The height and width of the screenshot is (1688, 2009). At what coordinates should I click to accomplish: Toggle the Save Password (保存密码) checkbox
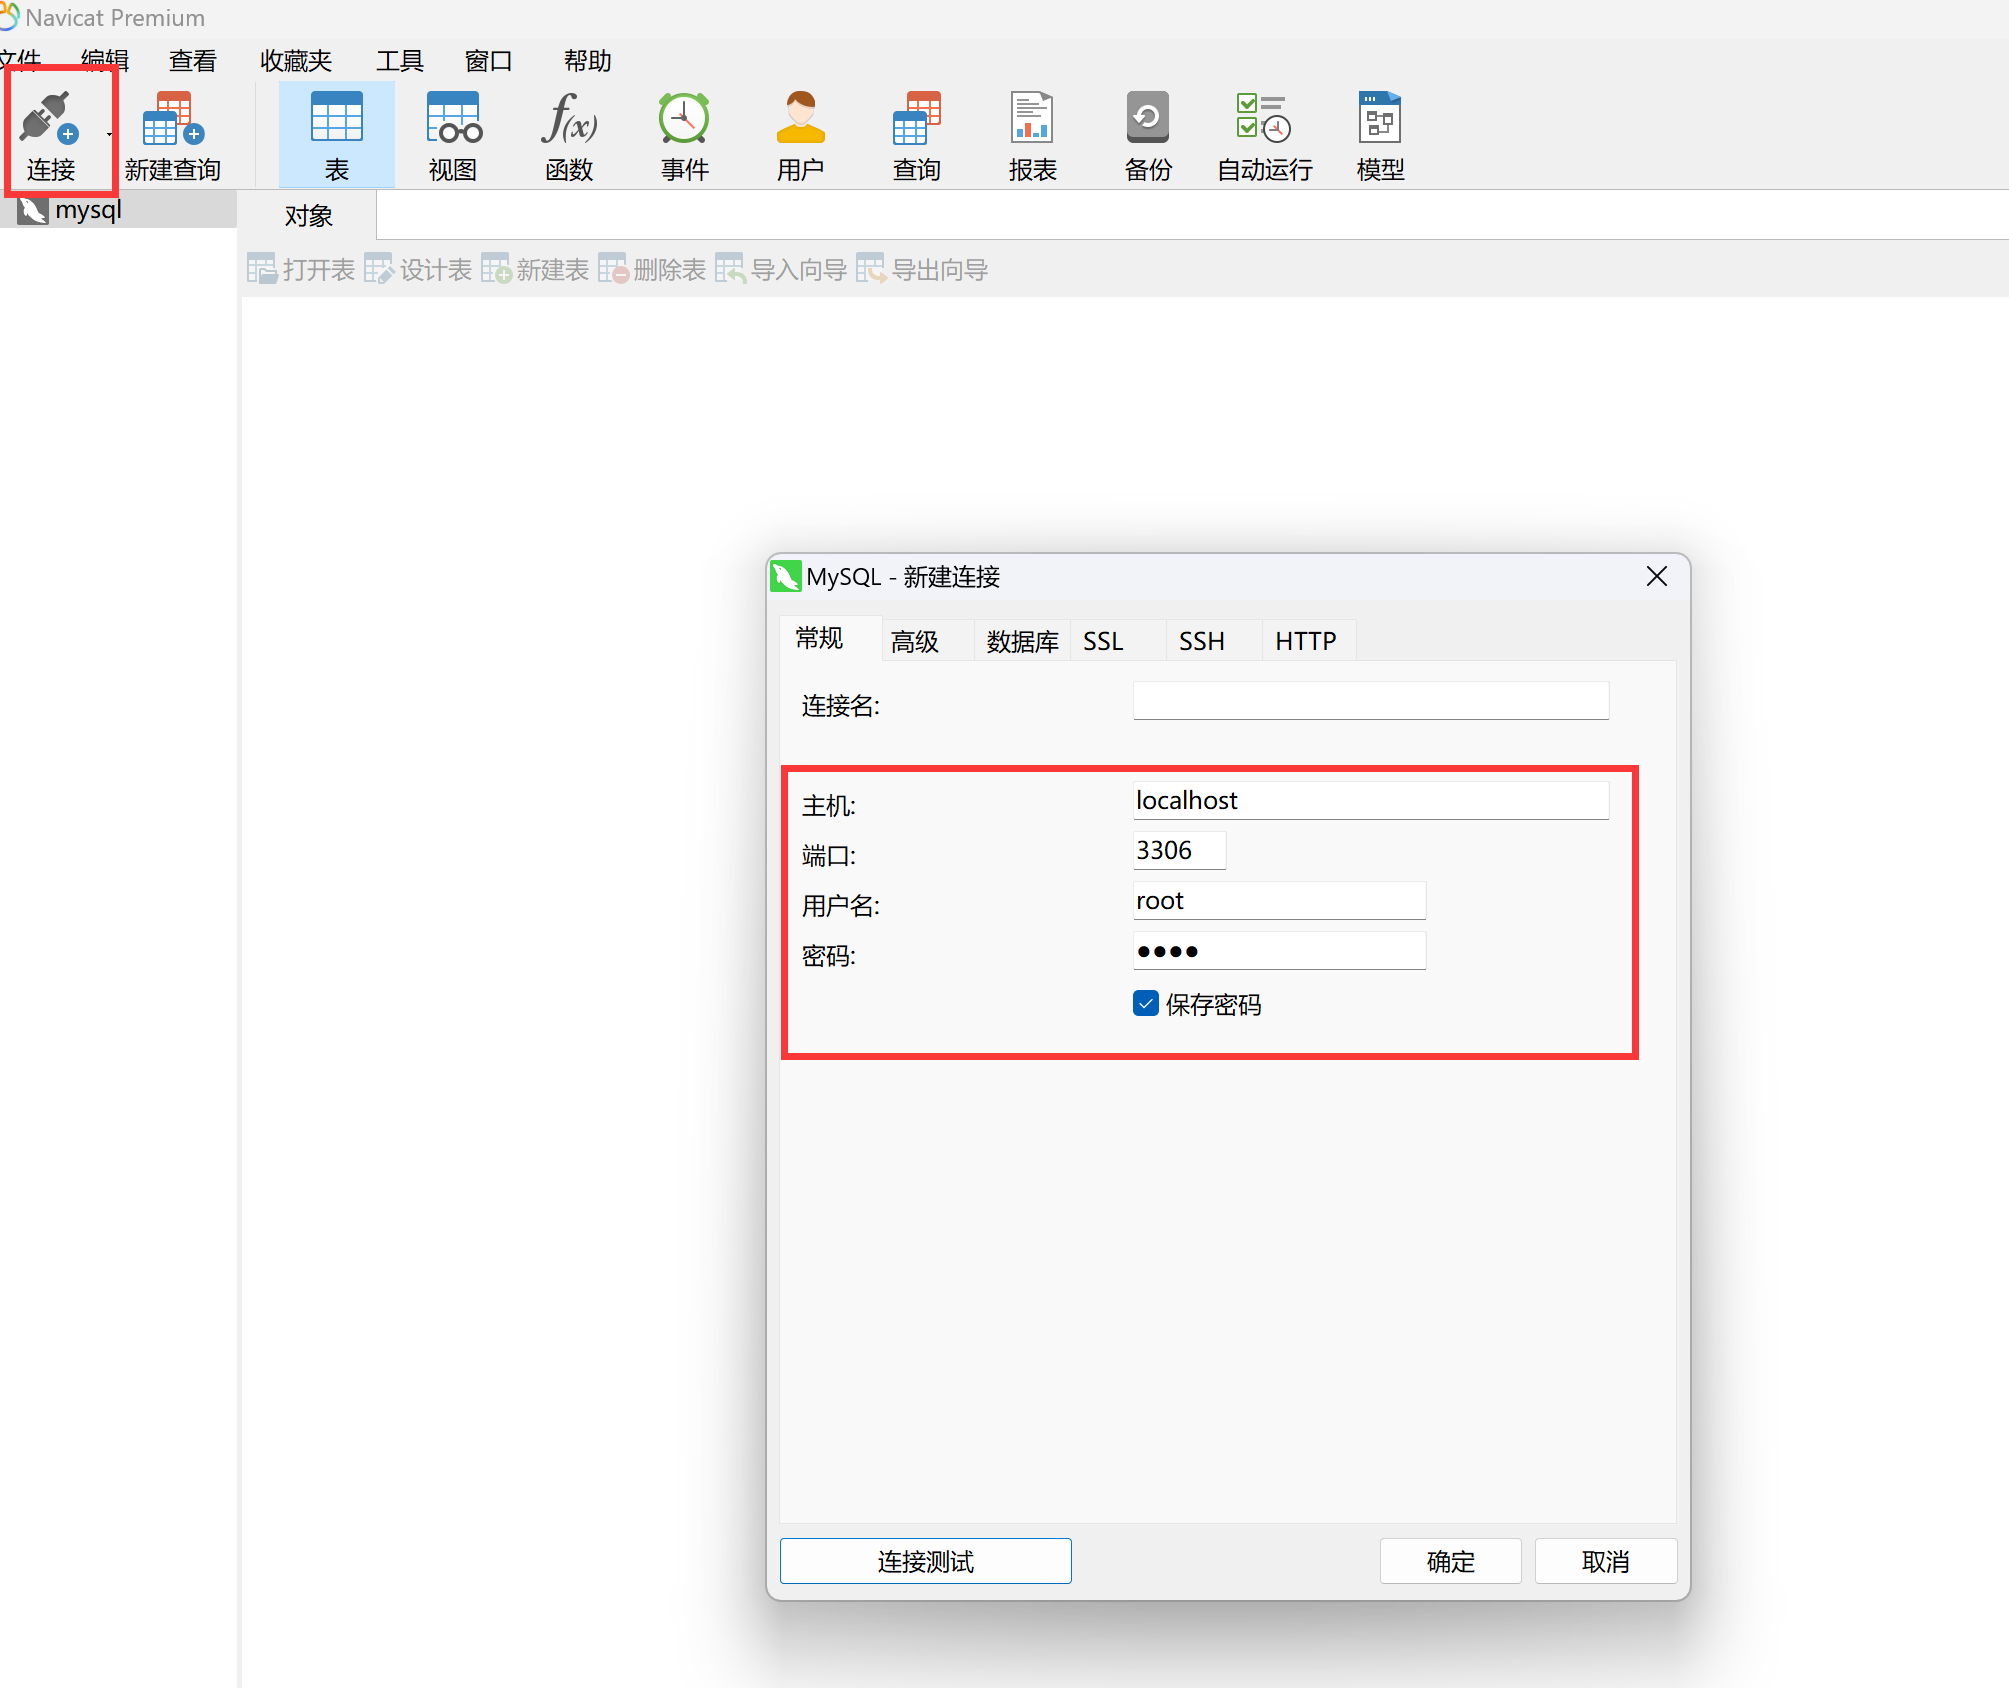pos(1146,1004)
